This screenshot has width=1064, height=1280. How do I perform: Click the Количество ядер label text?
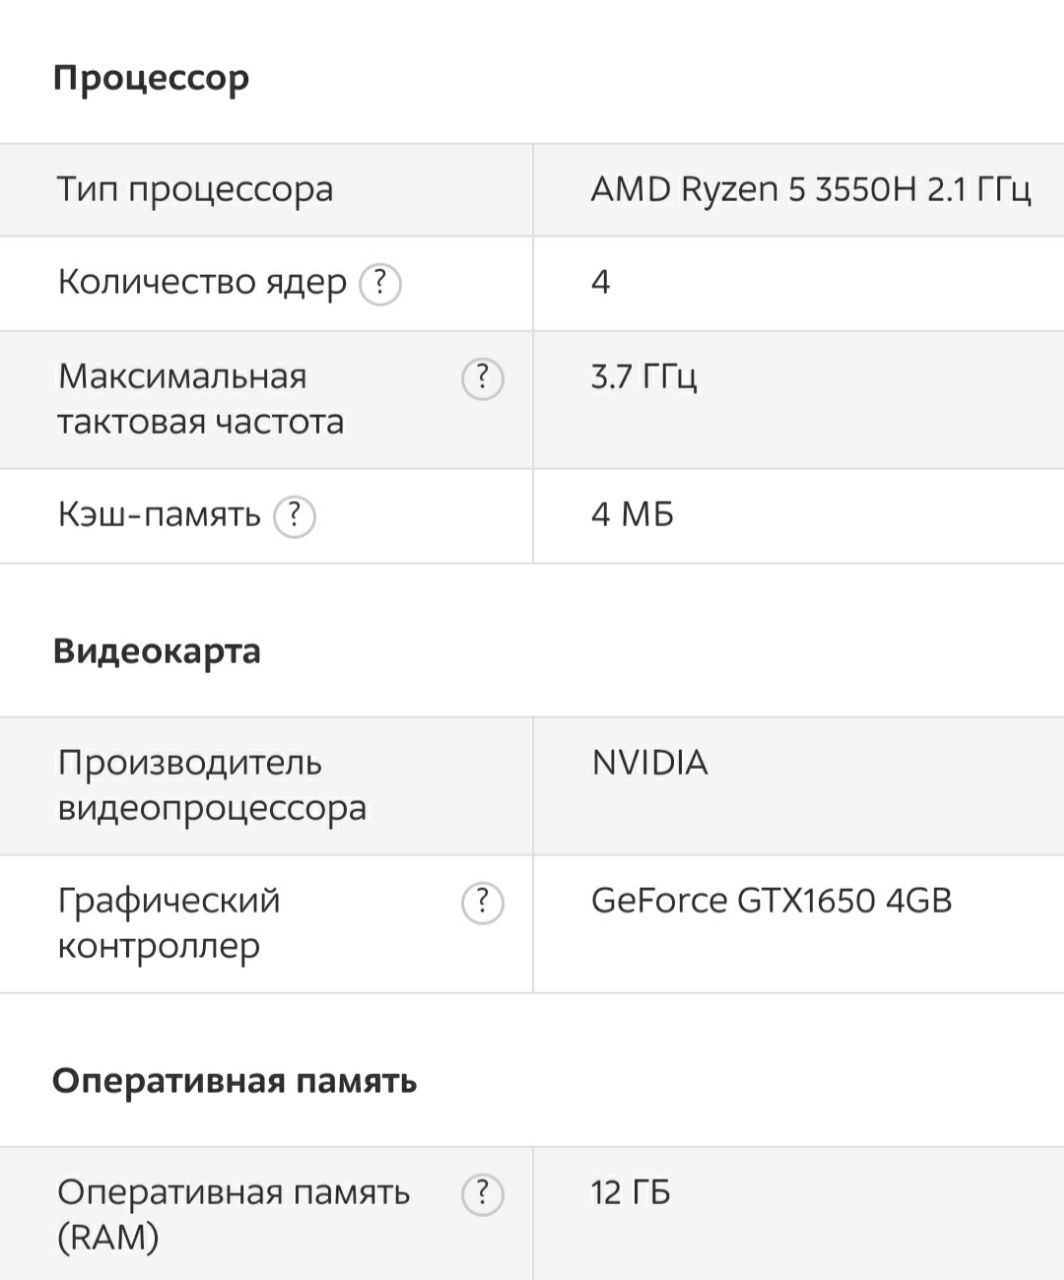click(x=202, y=283)
